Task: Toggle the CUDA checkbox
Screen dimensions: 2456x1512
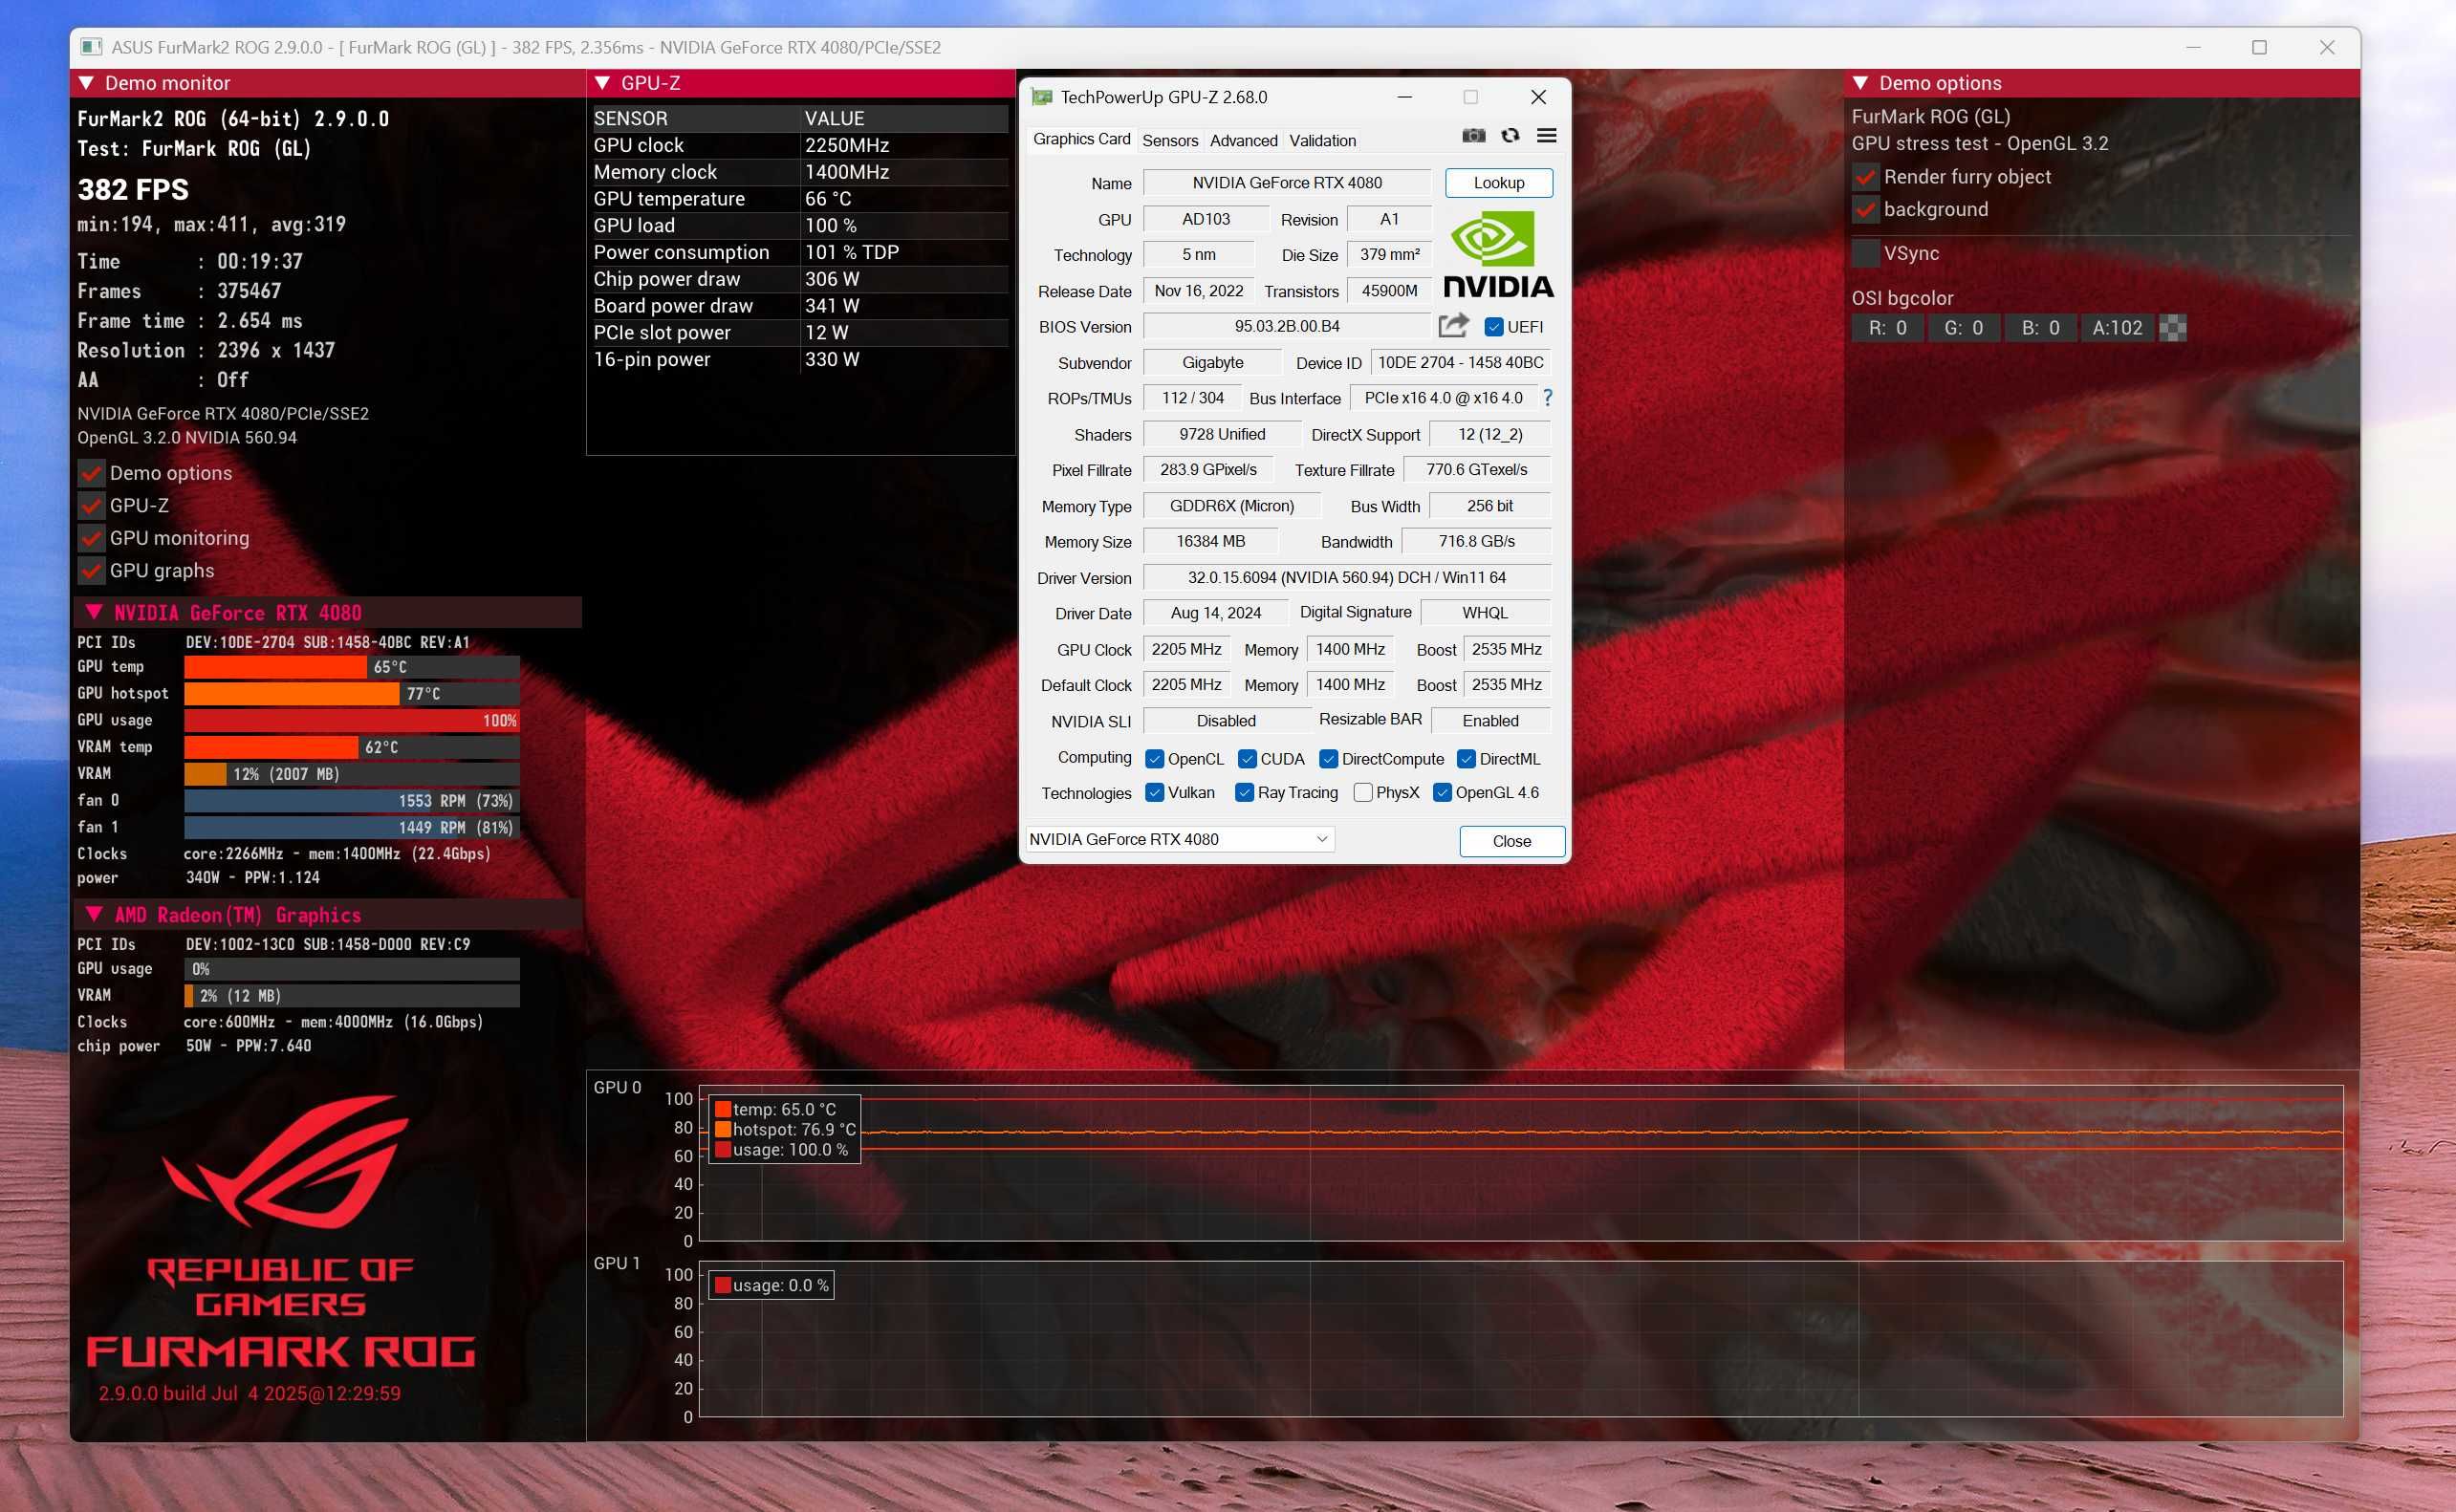Action: click(x=1246, y=759)
